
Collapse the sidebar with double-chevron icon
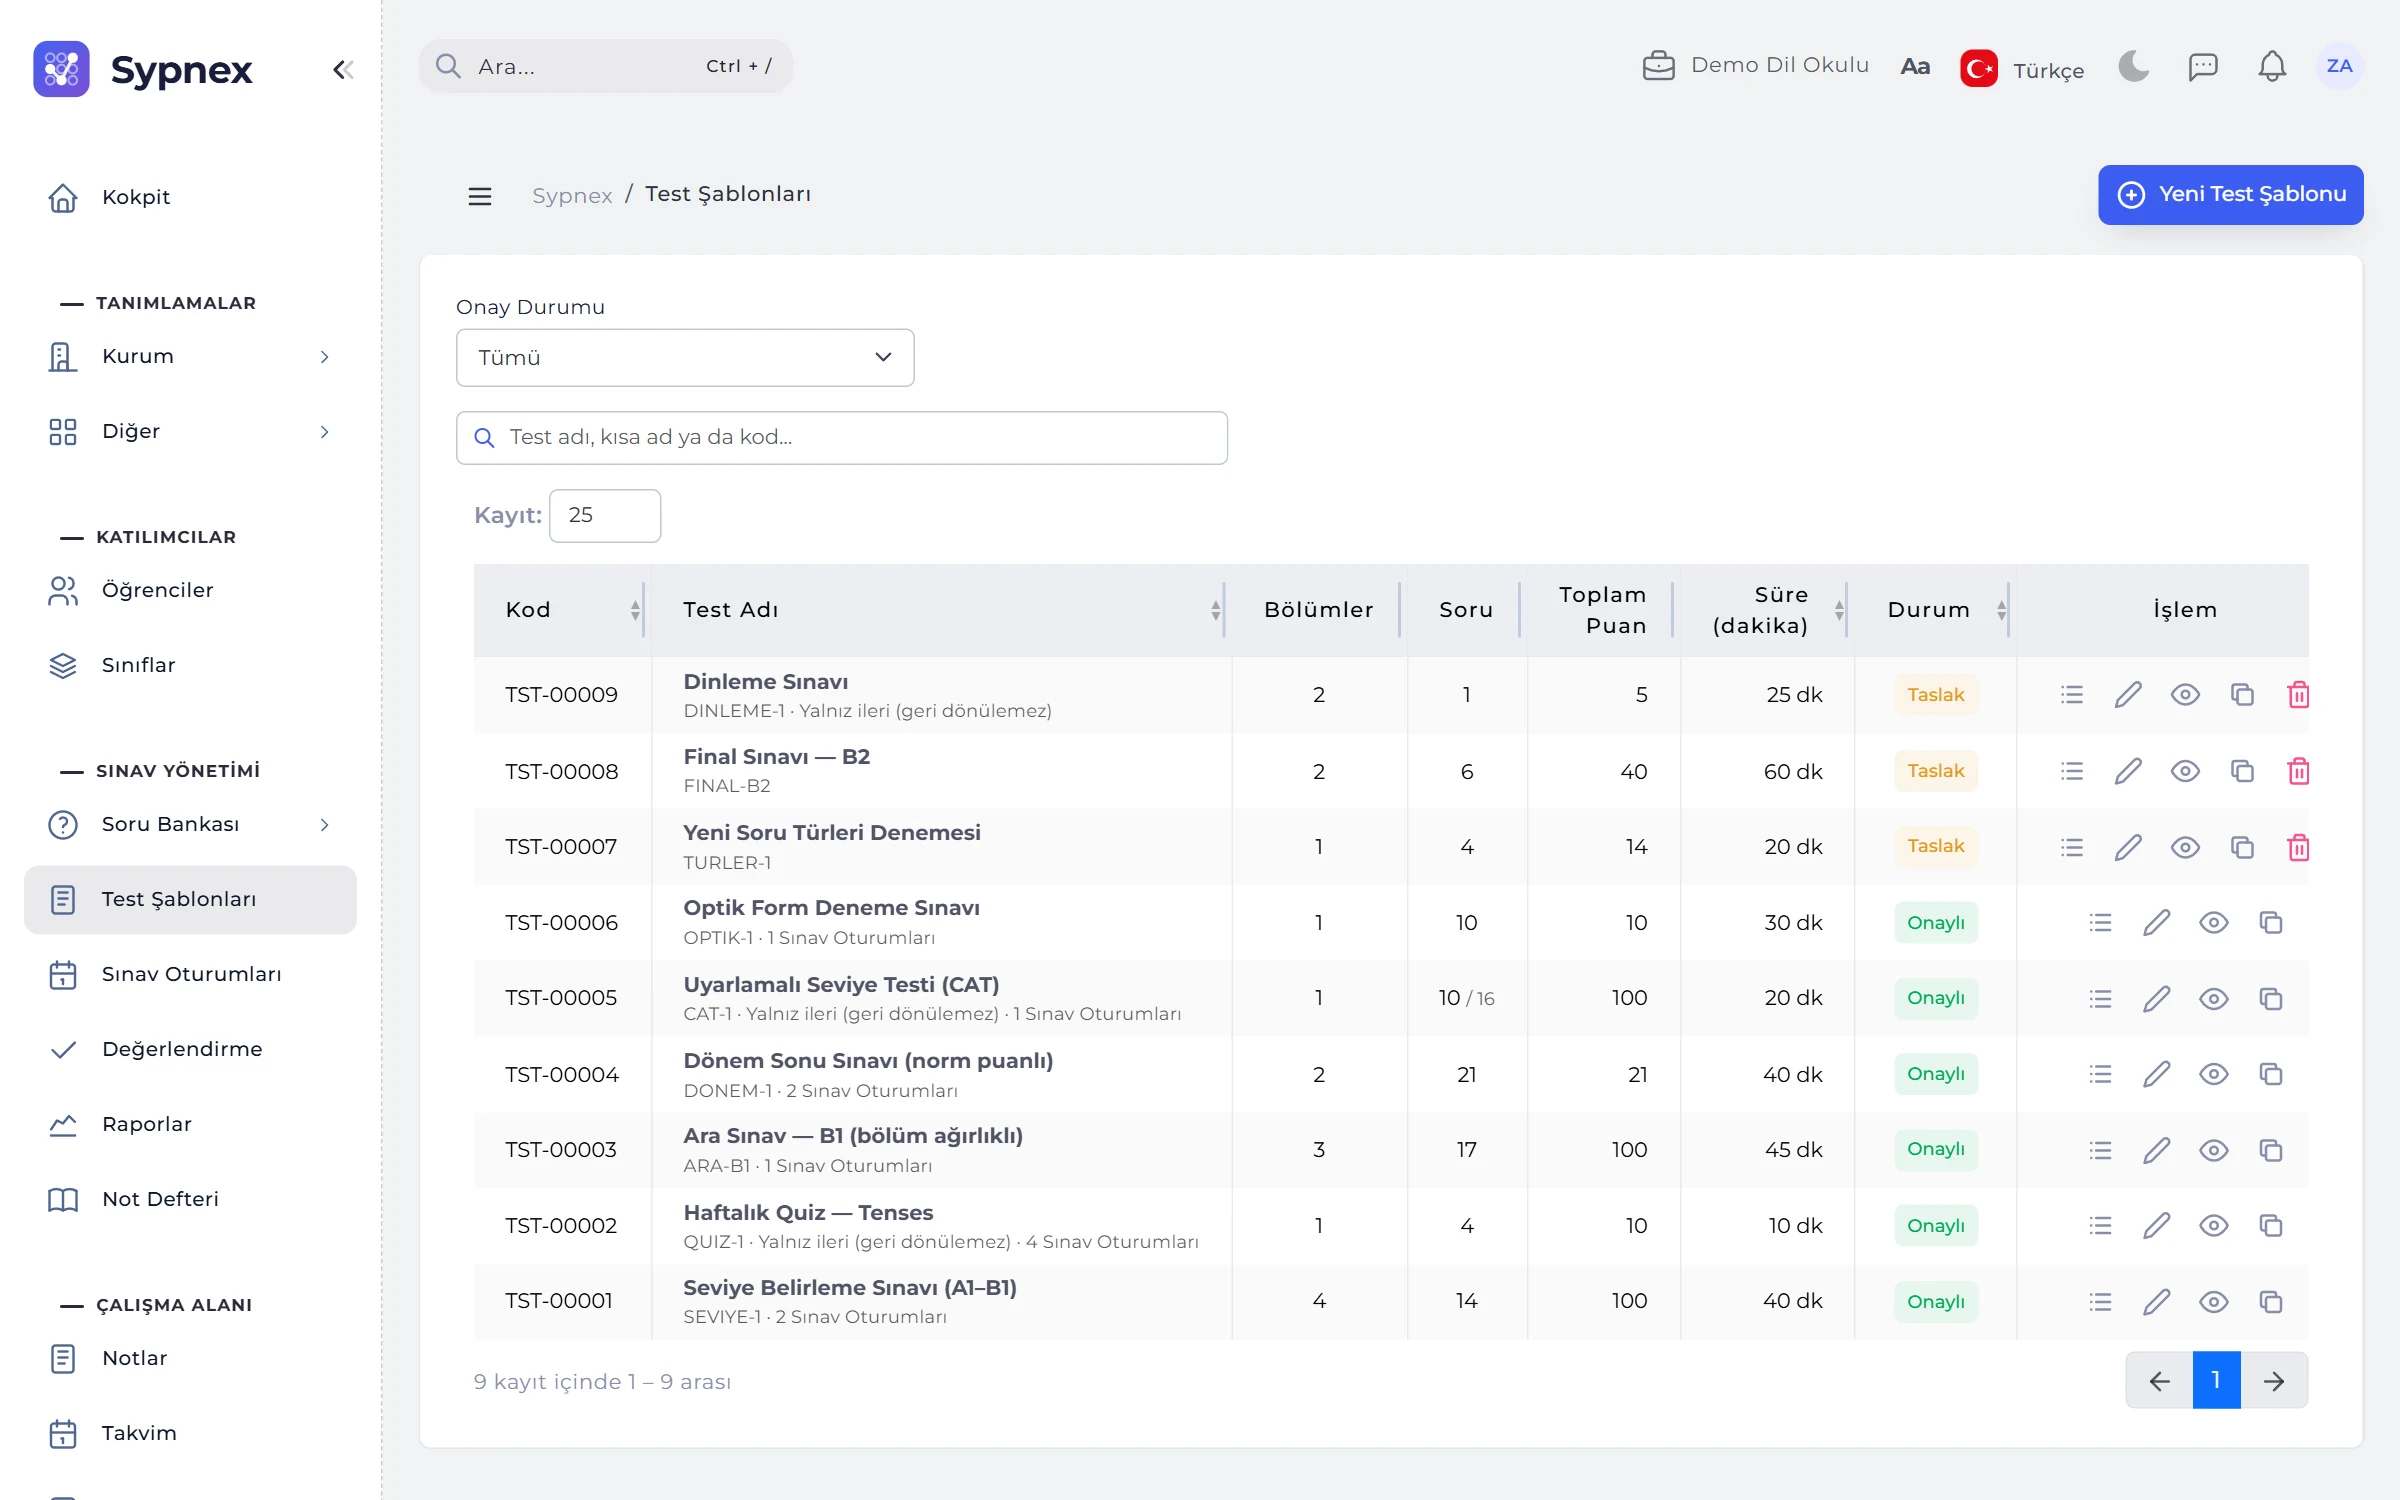point(343,69)
